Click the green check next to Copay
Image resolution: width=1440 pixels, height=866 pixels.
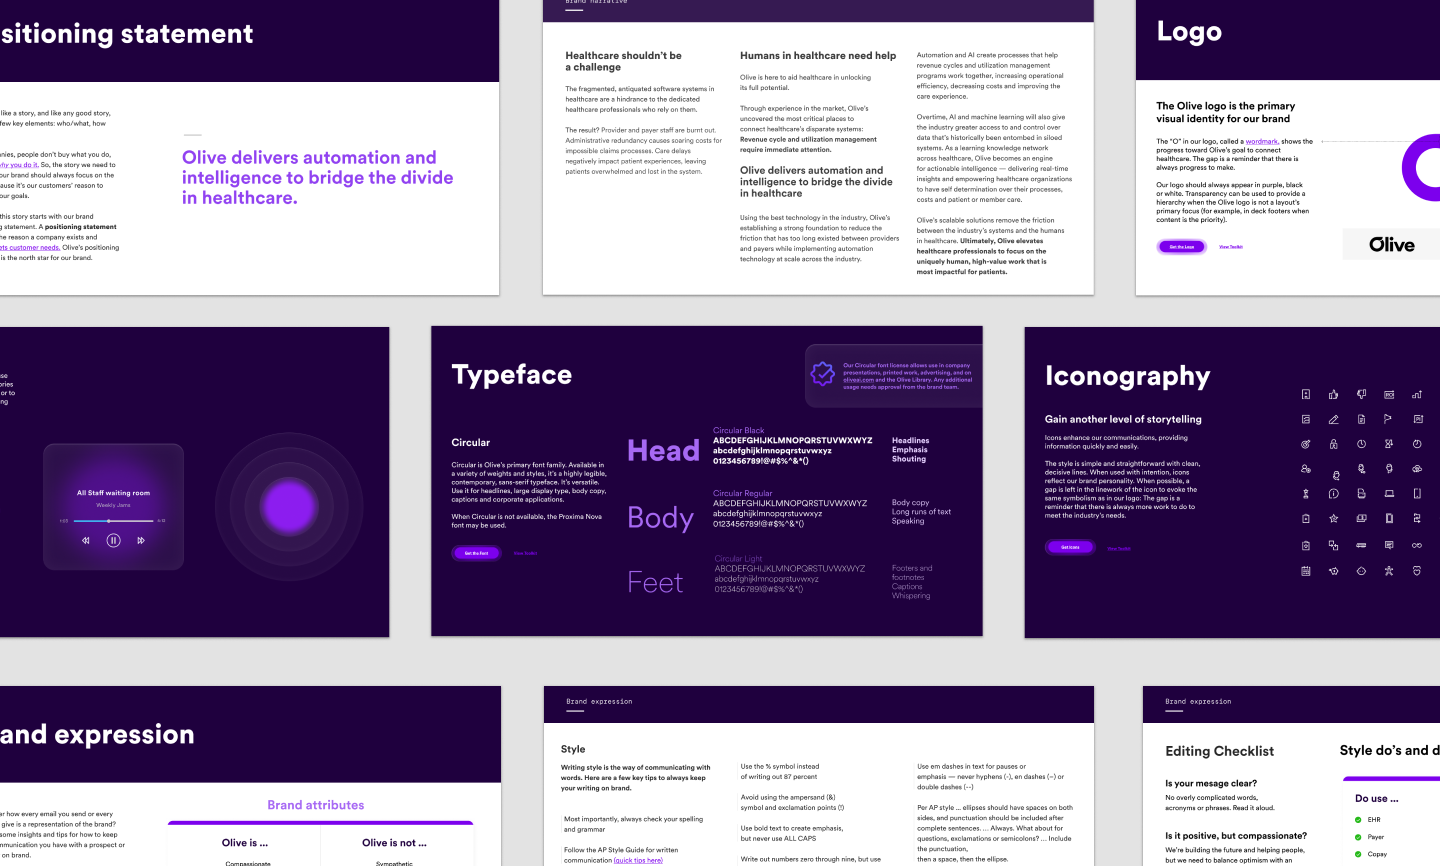[x=1358, y=854]
